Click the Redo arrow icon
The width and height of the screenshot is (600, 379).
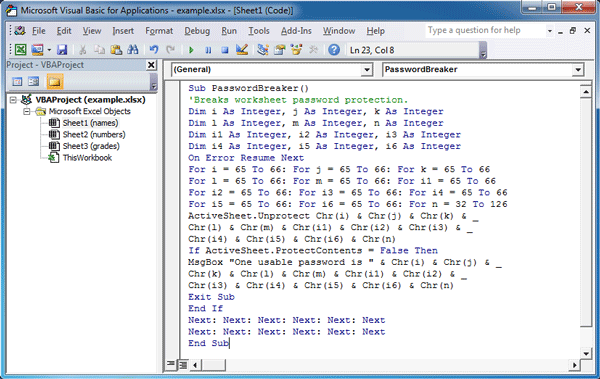click(170, 50)
